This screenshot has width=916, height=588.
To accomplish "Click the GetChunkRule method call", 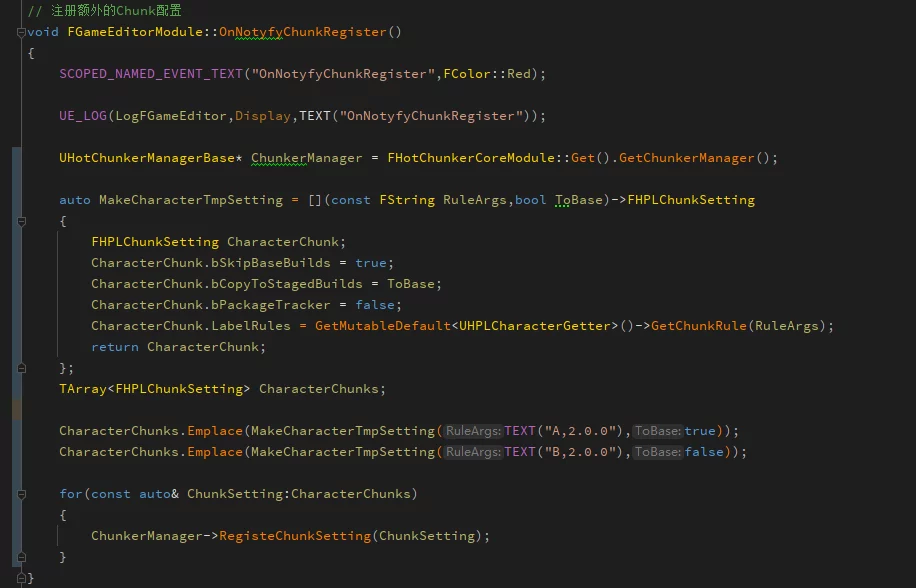I will (x=699, y=326).
